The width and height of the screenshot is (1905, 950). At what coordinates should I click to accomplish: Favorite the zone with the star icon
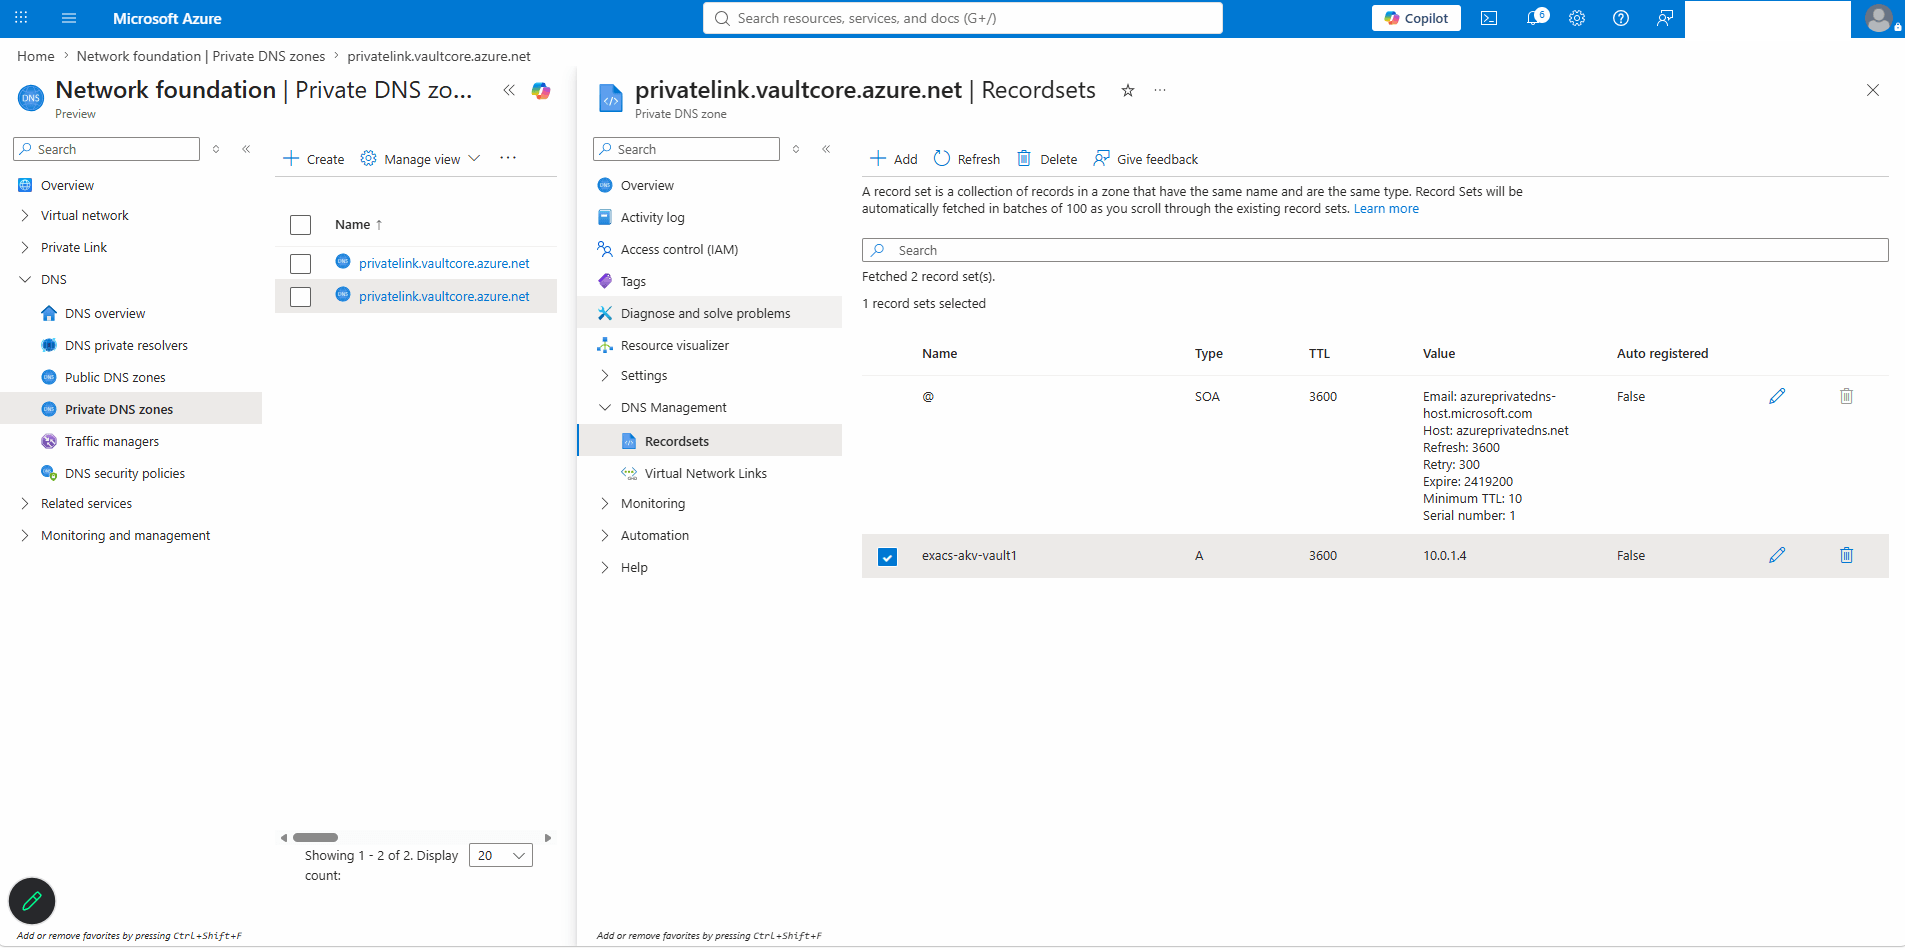(1128, 90)
